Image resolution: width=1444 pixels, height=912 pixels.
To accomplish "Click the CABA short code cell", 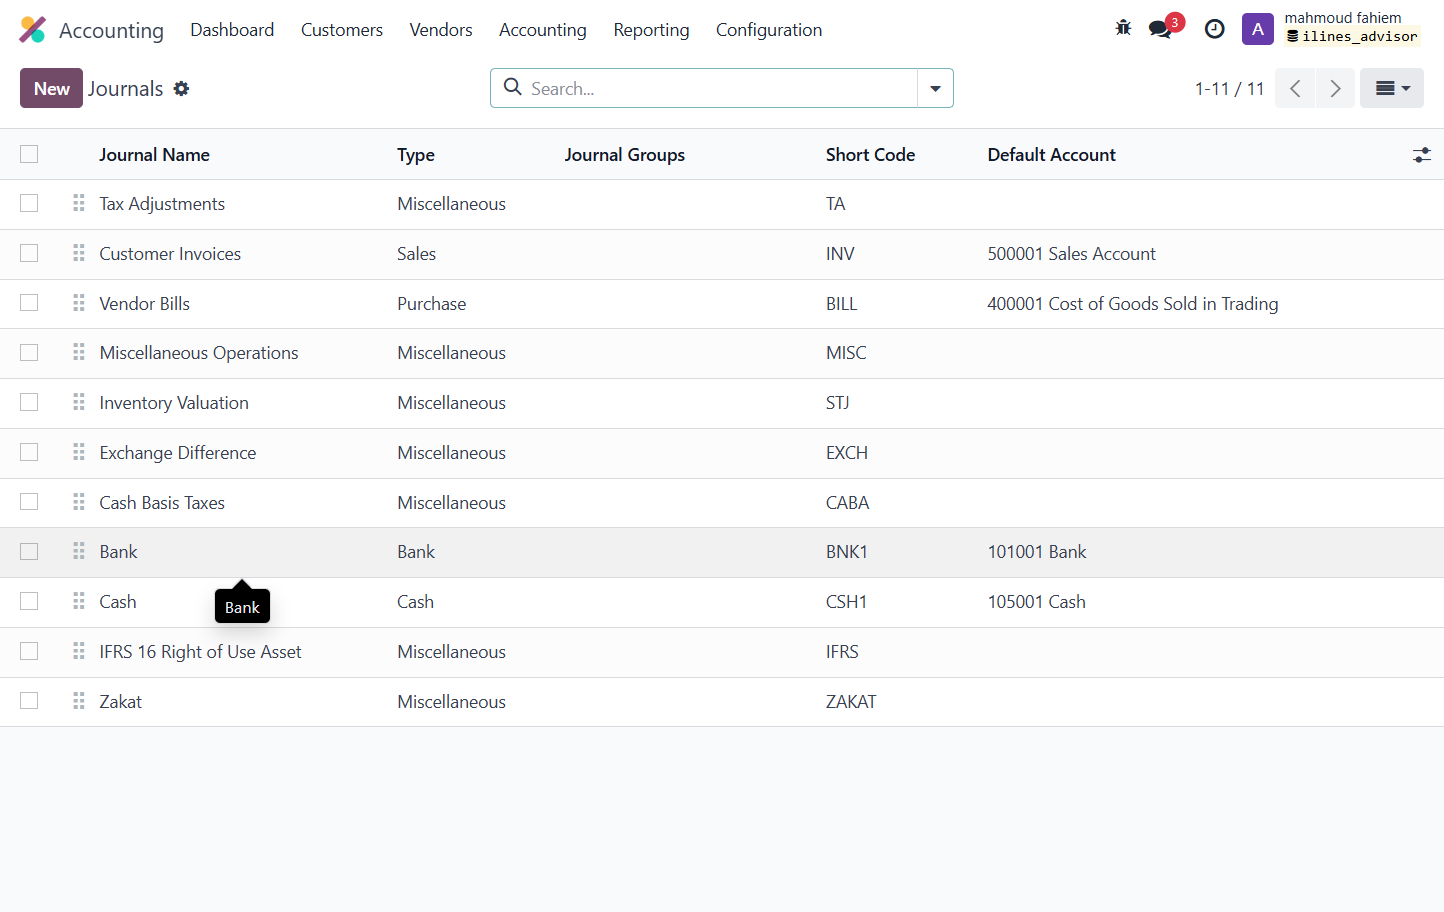I will pos(847,503).
